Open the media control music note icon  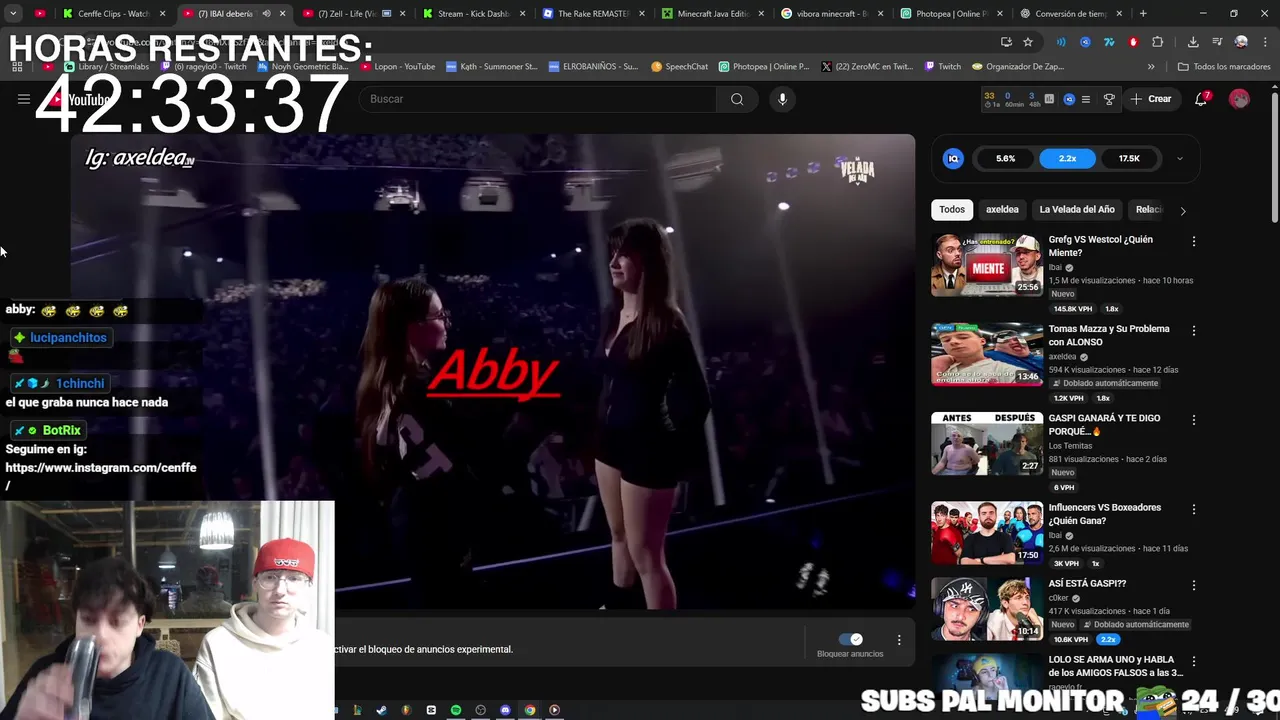tap(1217, 42)
